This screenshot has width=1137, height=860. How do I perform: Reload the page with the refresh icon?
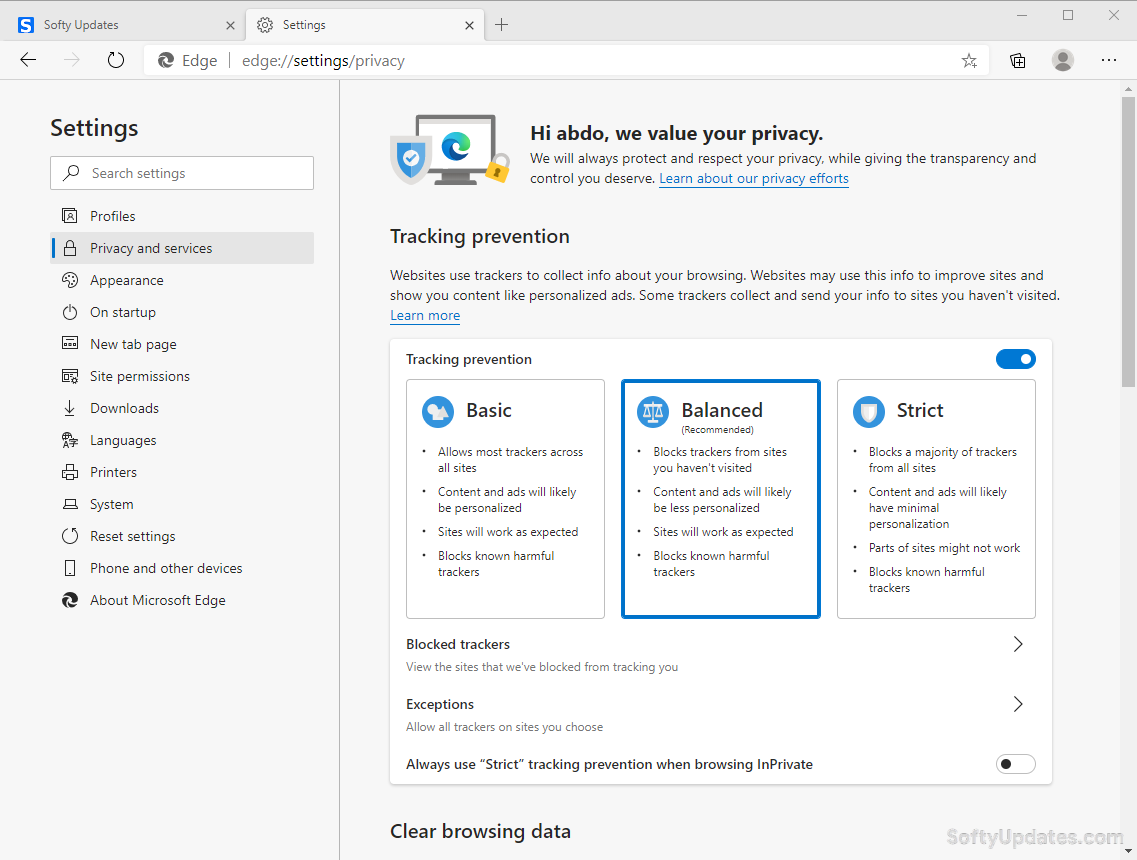[116, 60]
